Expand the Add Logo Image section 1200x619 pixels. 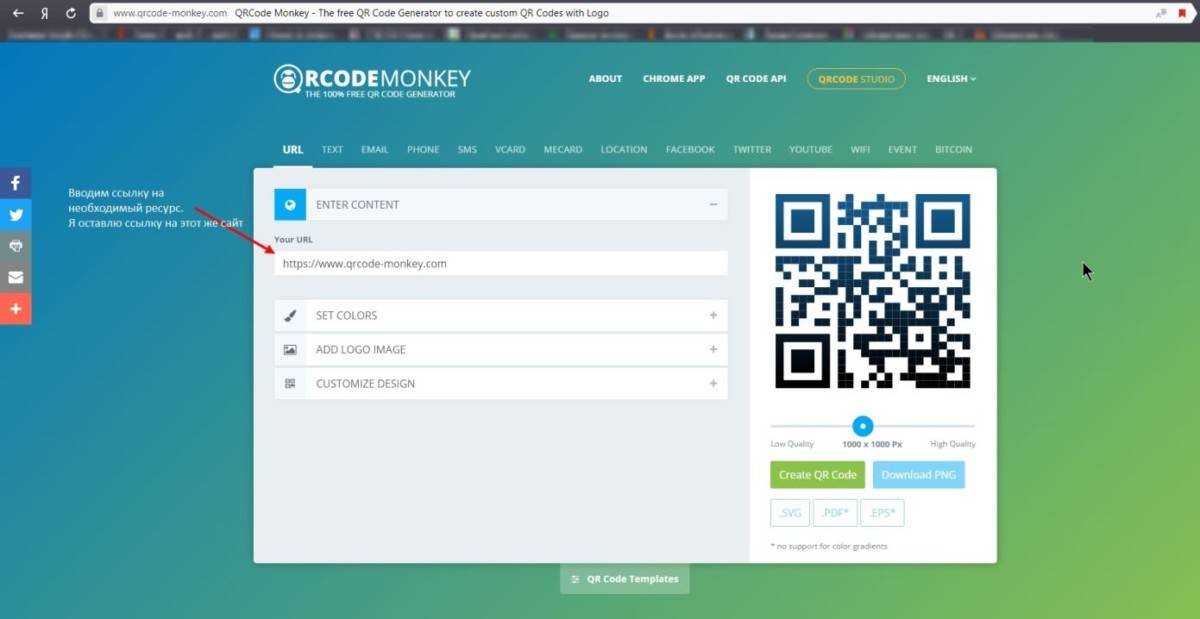(x=713, y=350)
